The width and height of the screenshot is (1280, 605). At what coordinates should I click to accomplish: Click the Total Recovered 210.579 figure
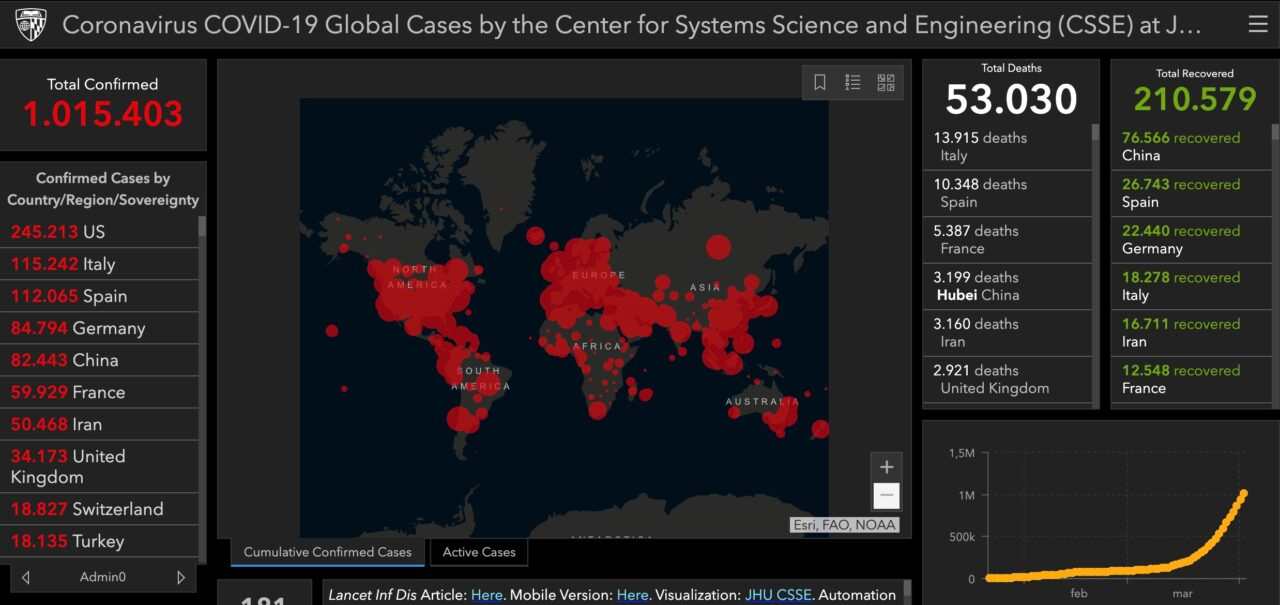pyautogui.click(x=1195, y=99)
